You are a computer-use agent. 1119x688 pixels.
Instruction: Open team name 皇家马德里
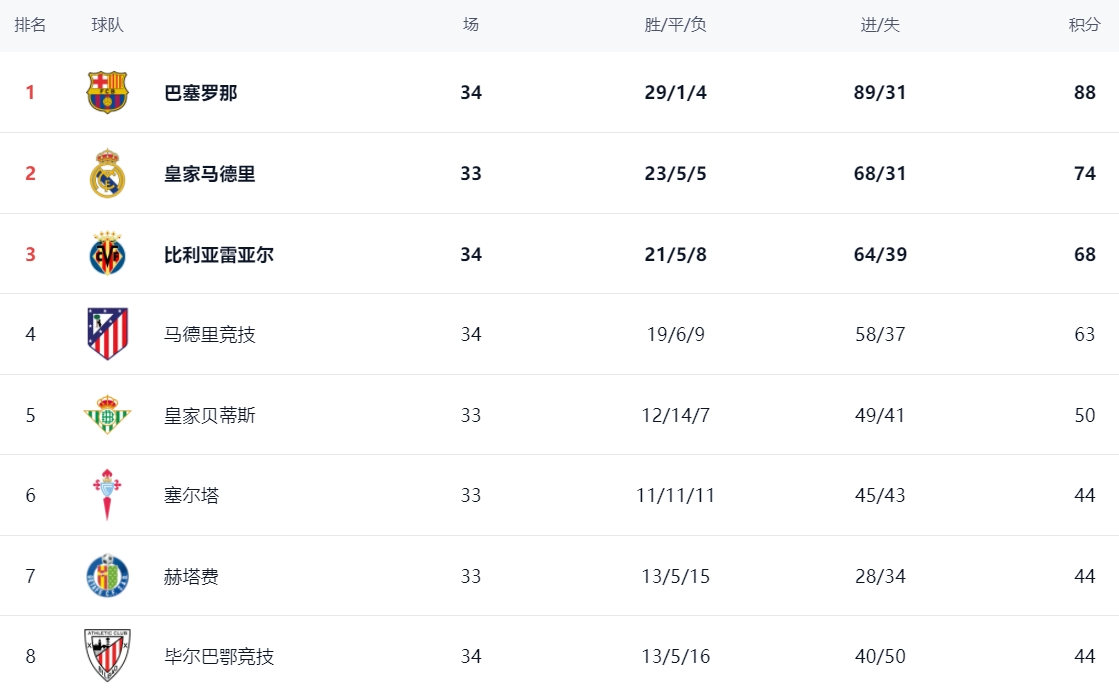tap(210, 173)
